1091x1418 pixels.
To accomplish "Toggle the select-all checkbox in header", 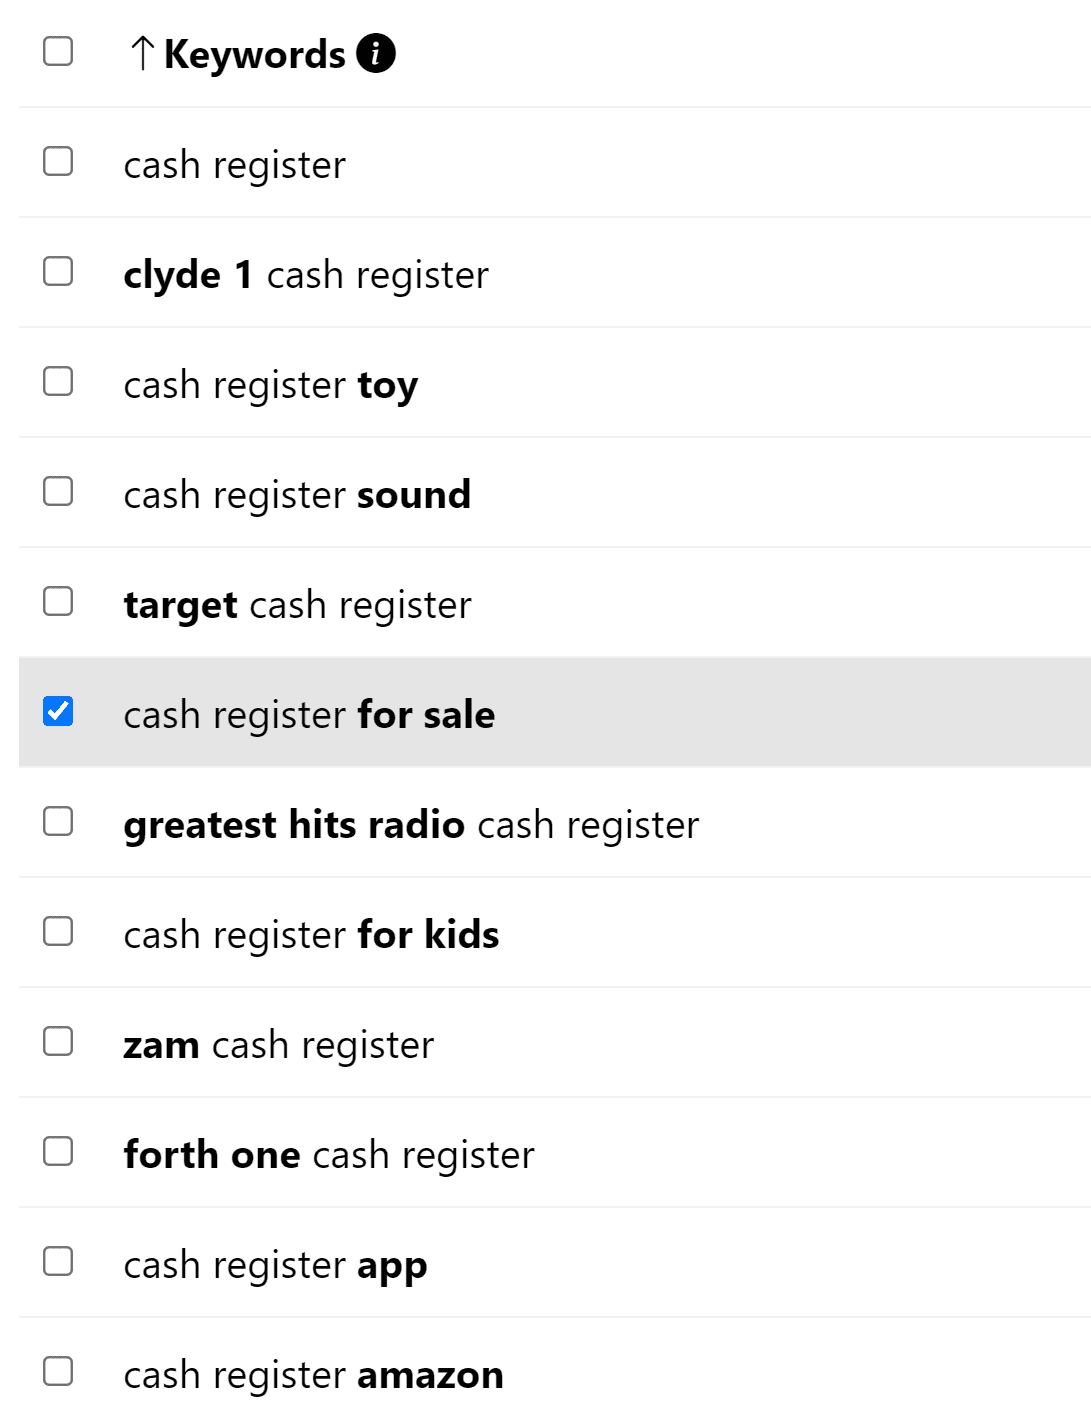I will coord(58,51).
